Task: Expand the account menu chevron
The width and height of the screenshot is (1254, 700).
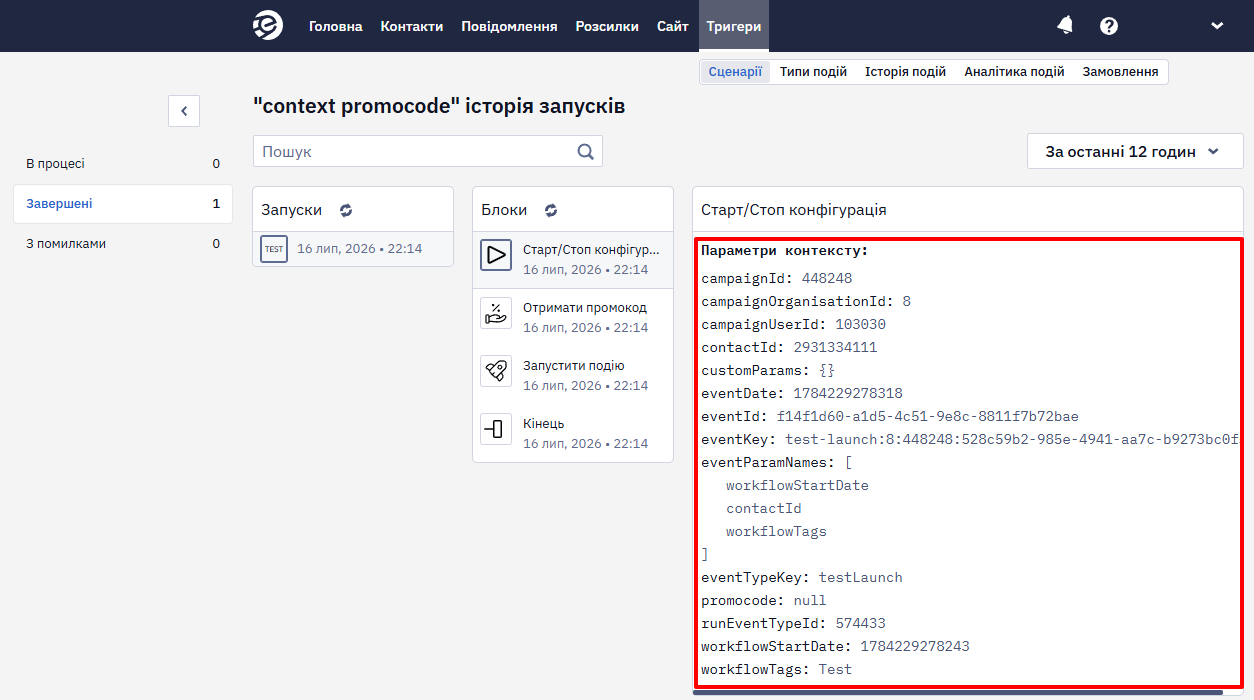Action: 1217,26
